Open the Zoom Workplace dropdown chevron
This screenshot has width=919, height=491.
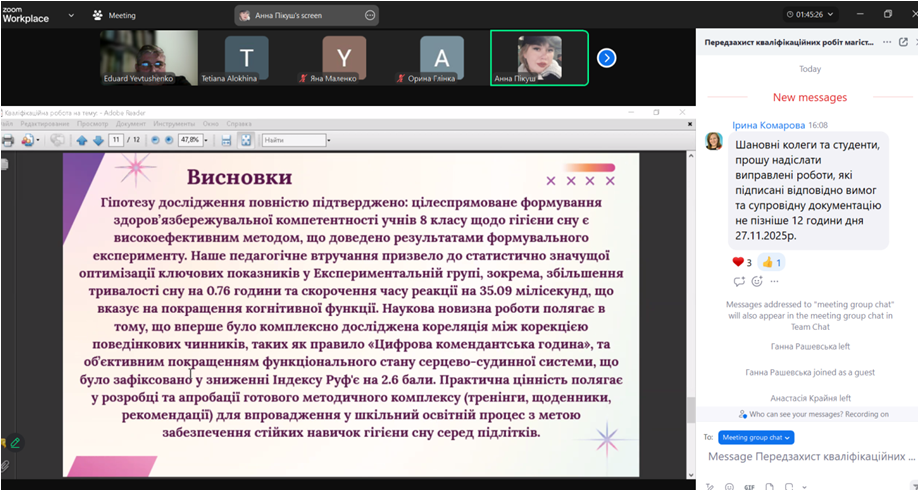(71, 15)
